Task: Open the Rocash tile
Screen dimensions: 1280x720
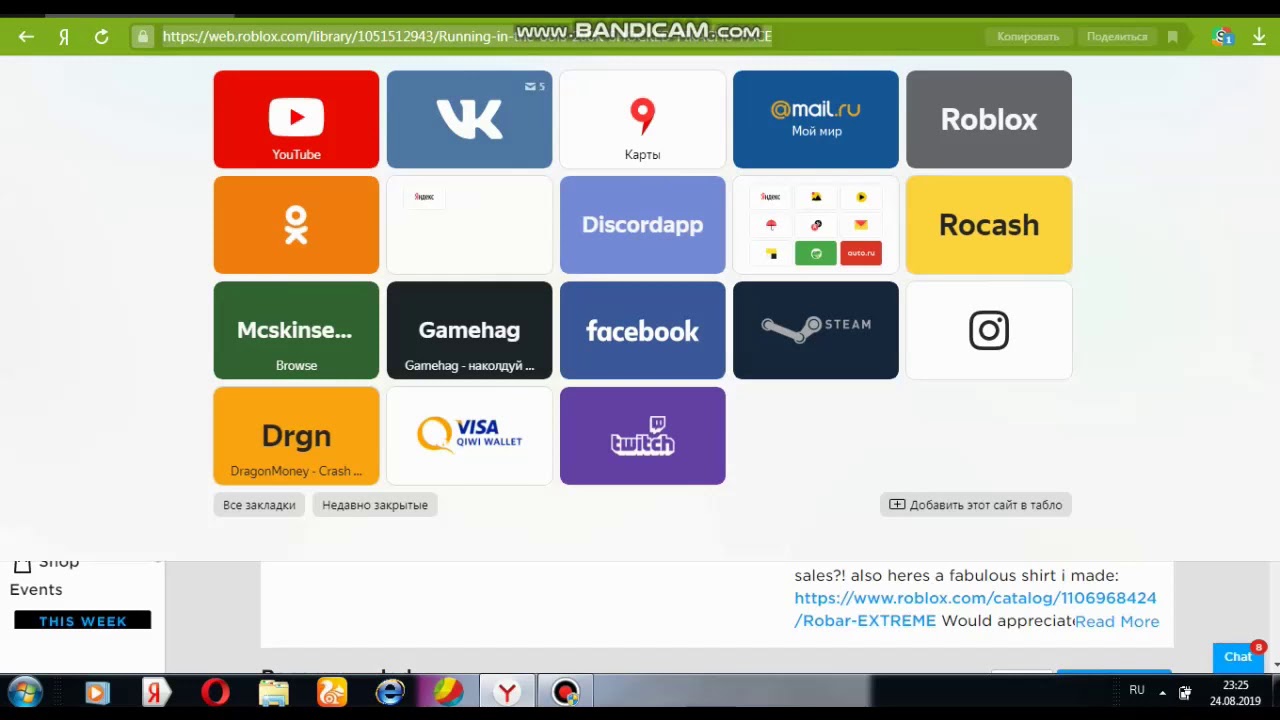Action: click(988, 225)
